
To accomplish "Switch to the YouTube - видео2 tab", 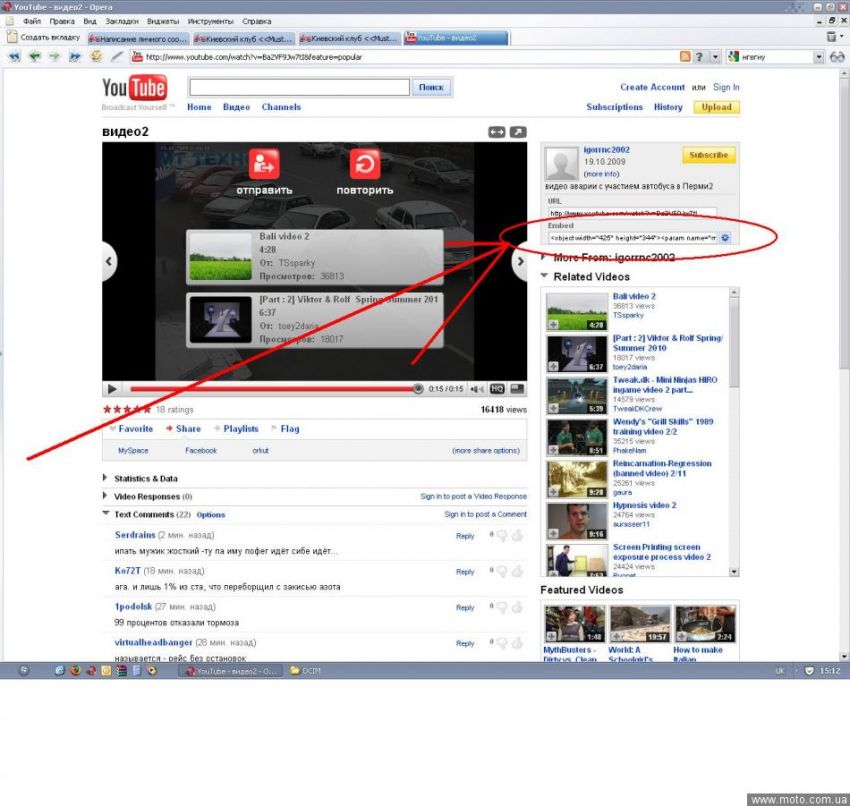I will pyautogui.click(x=456, y=38).
